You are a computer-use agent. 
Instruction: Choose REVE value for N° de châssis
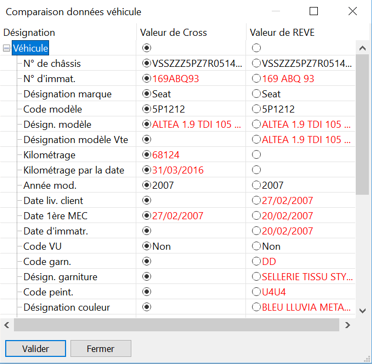[x=256, y=63]
